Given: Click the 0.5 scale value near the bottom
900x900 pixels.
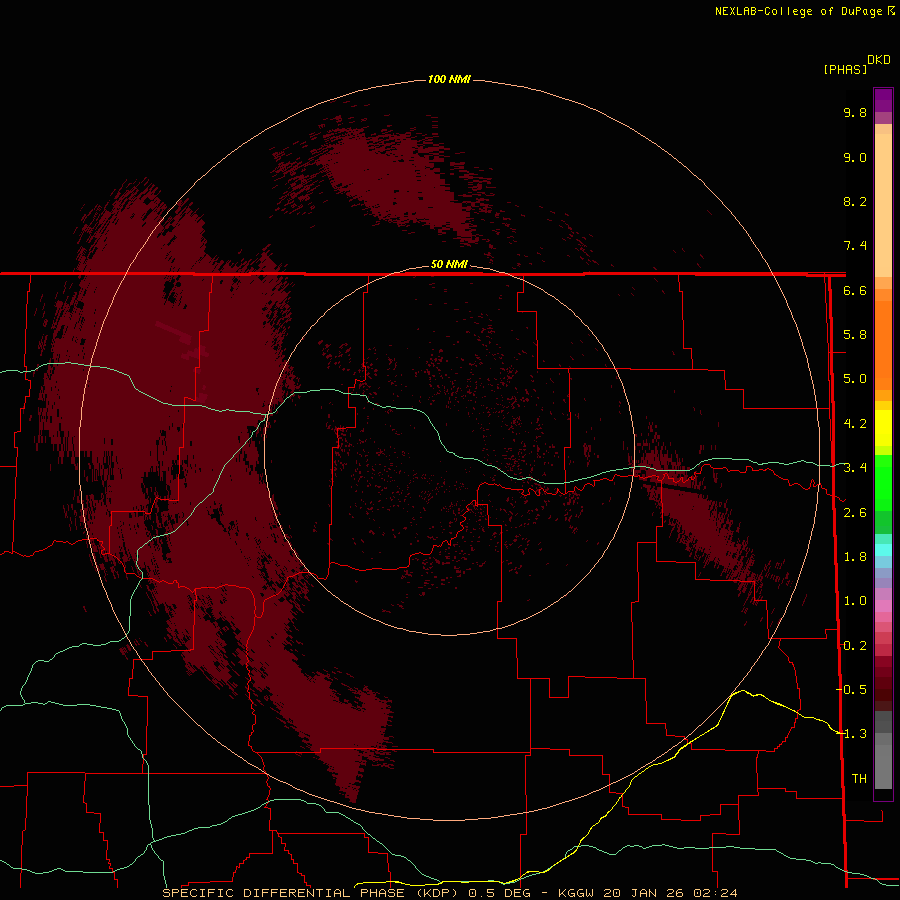Looking at the screenshot, I should [x=855, y=689].
